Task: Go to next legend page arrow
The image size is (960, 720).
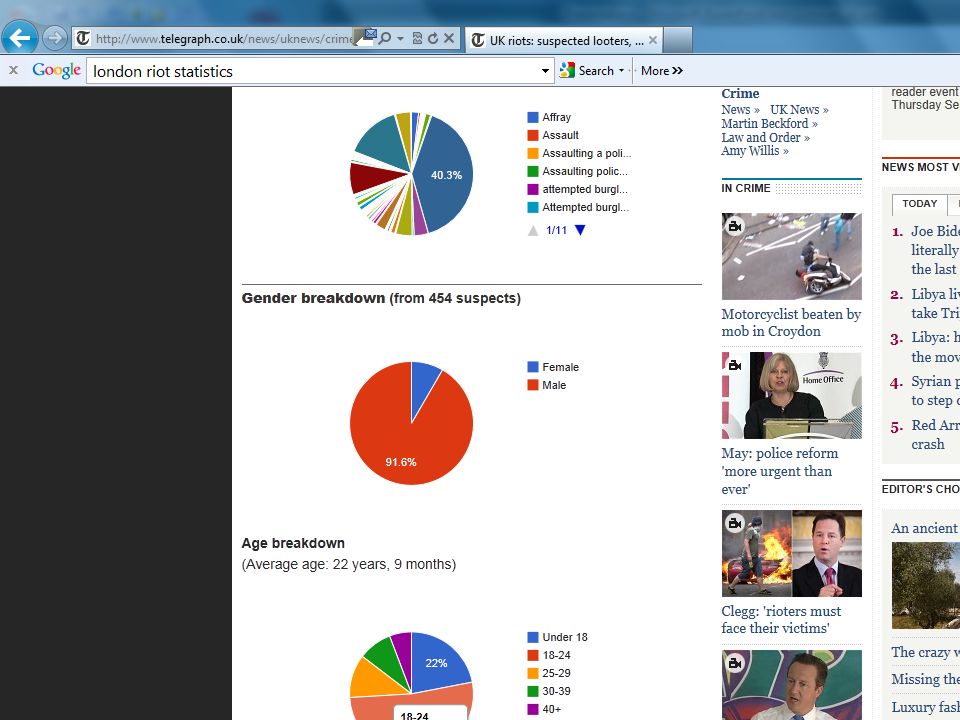Action: pyautogui.click(x=580, y=230)
